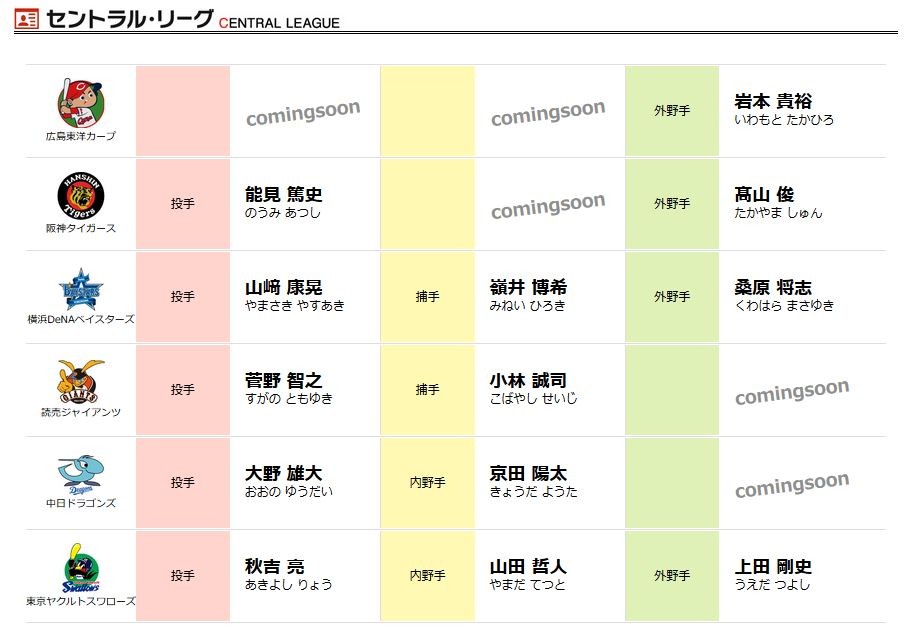The image size is (914, 638).
Task: Click the Chunichi Dragons mascot logo
Action: (80, 474)
